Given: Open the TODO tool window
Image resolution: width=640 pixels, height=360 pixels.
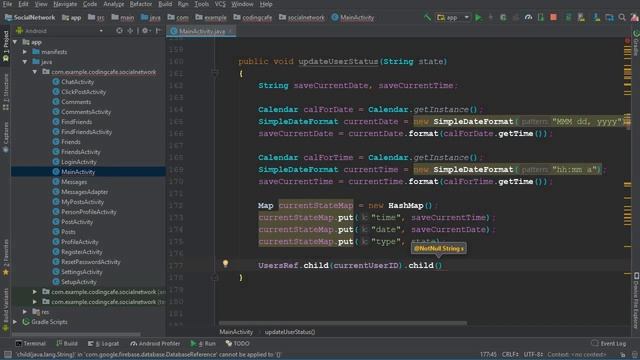Looking at the screenshot, I should [238, 344].
